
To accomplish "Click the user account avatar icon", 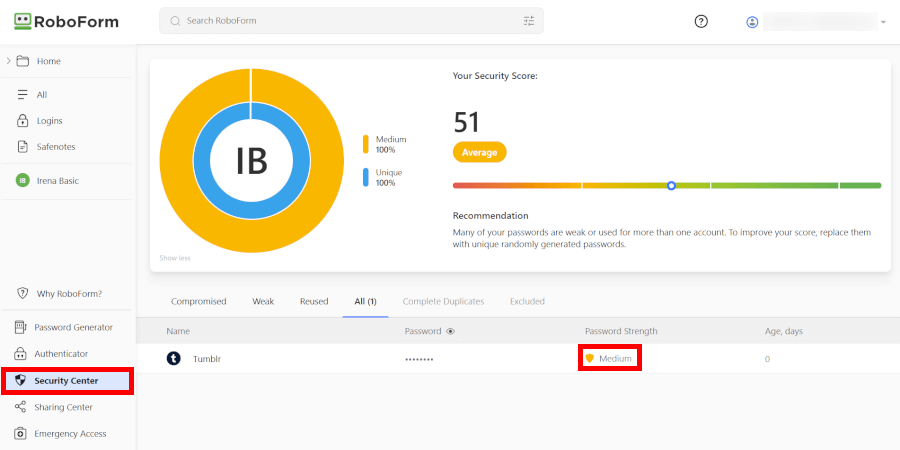I will coord(752,22).
